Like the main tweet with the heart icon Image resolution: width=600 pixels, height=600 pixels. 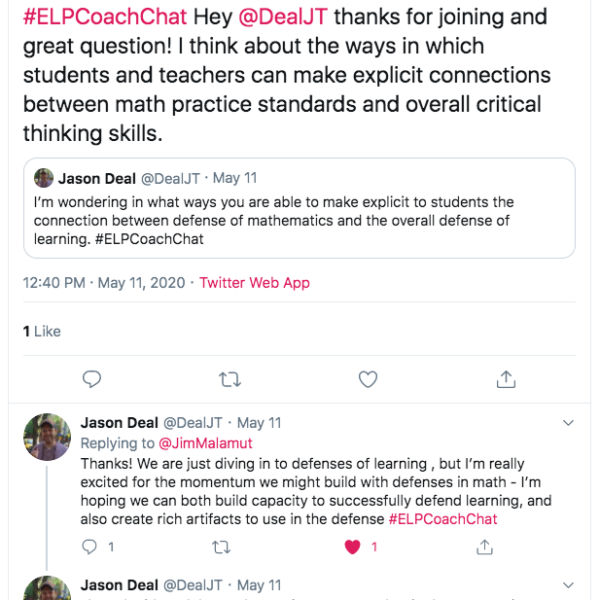point(368,379)
